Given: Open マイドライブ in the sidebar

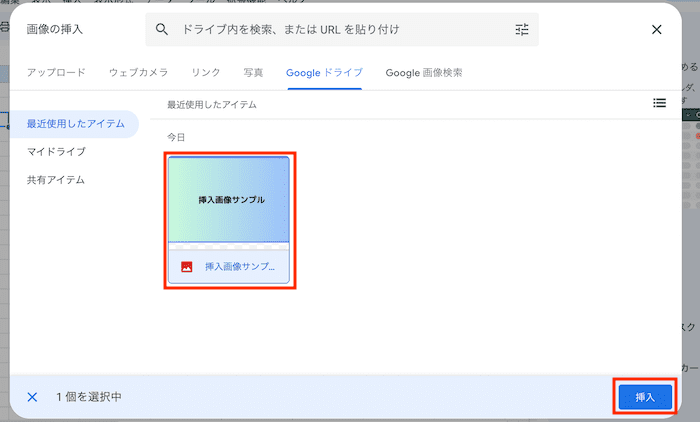Looking at the screenshot, I should click(56, 152).
